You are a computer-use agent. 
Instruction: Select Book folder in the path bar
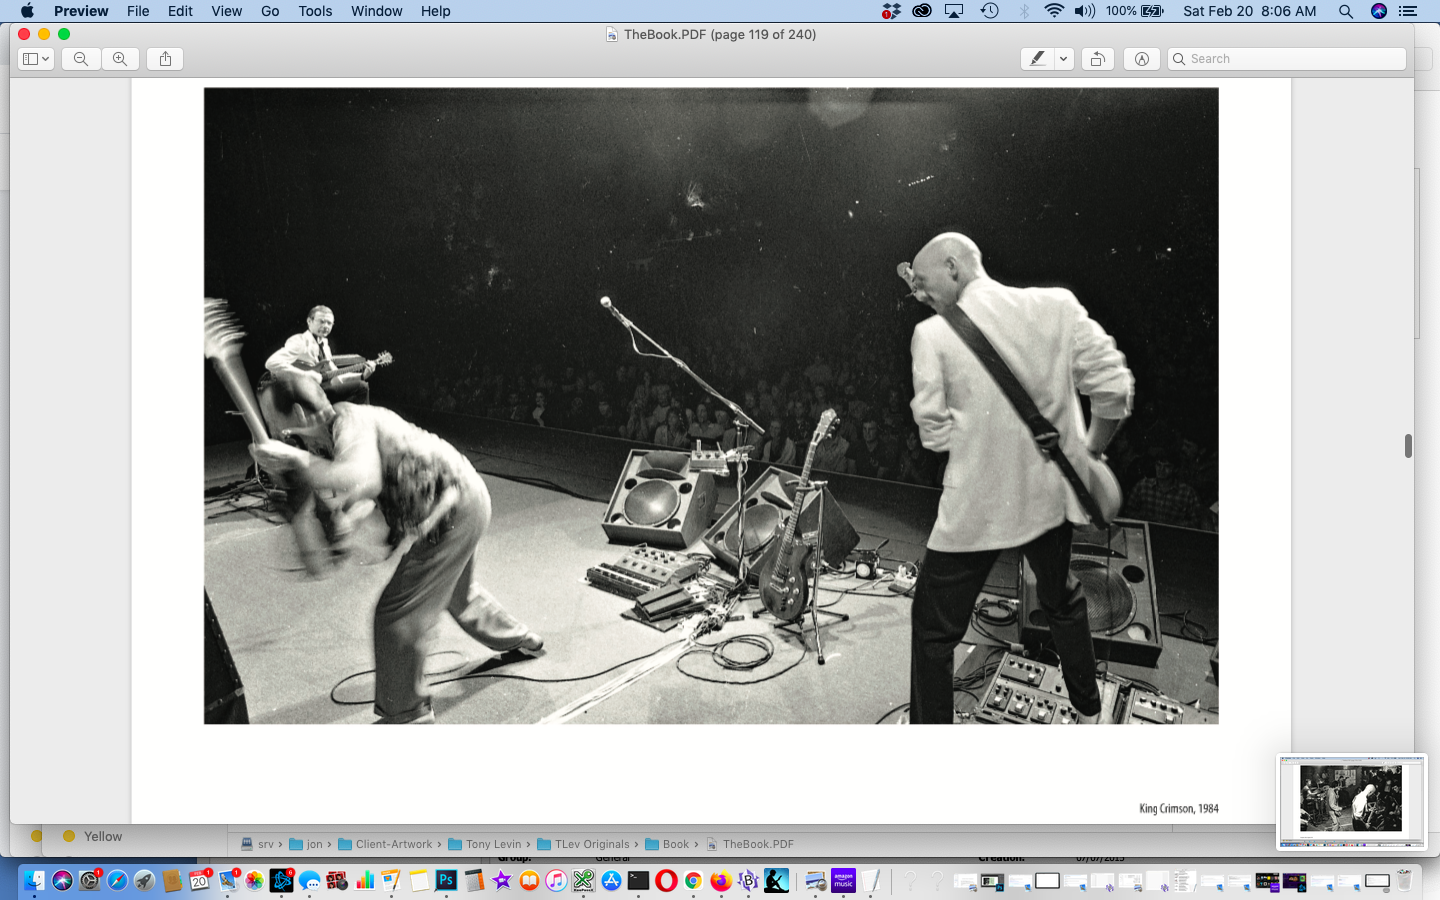coord(668,844)
